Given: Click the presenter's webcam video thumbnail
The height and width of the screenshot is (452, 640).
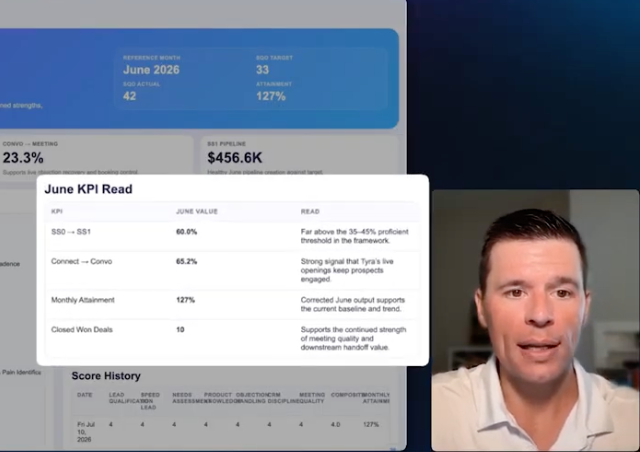Looking at the screenshot, I should tap(535, 320).
